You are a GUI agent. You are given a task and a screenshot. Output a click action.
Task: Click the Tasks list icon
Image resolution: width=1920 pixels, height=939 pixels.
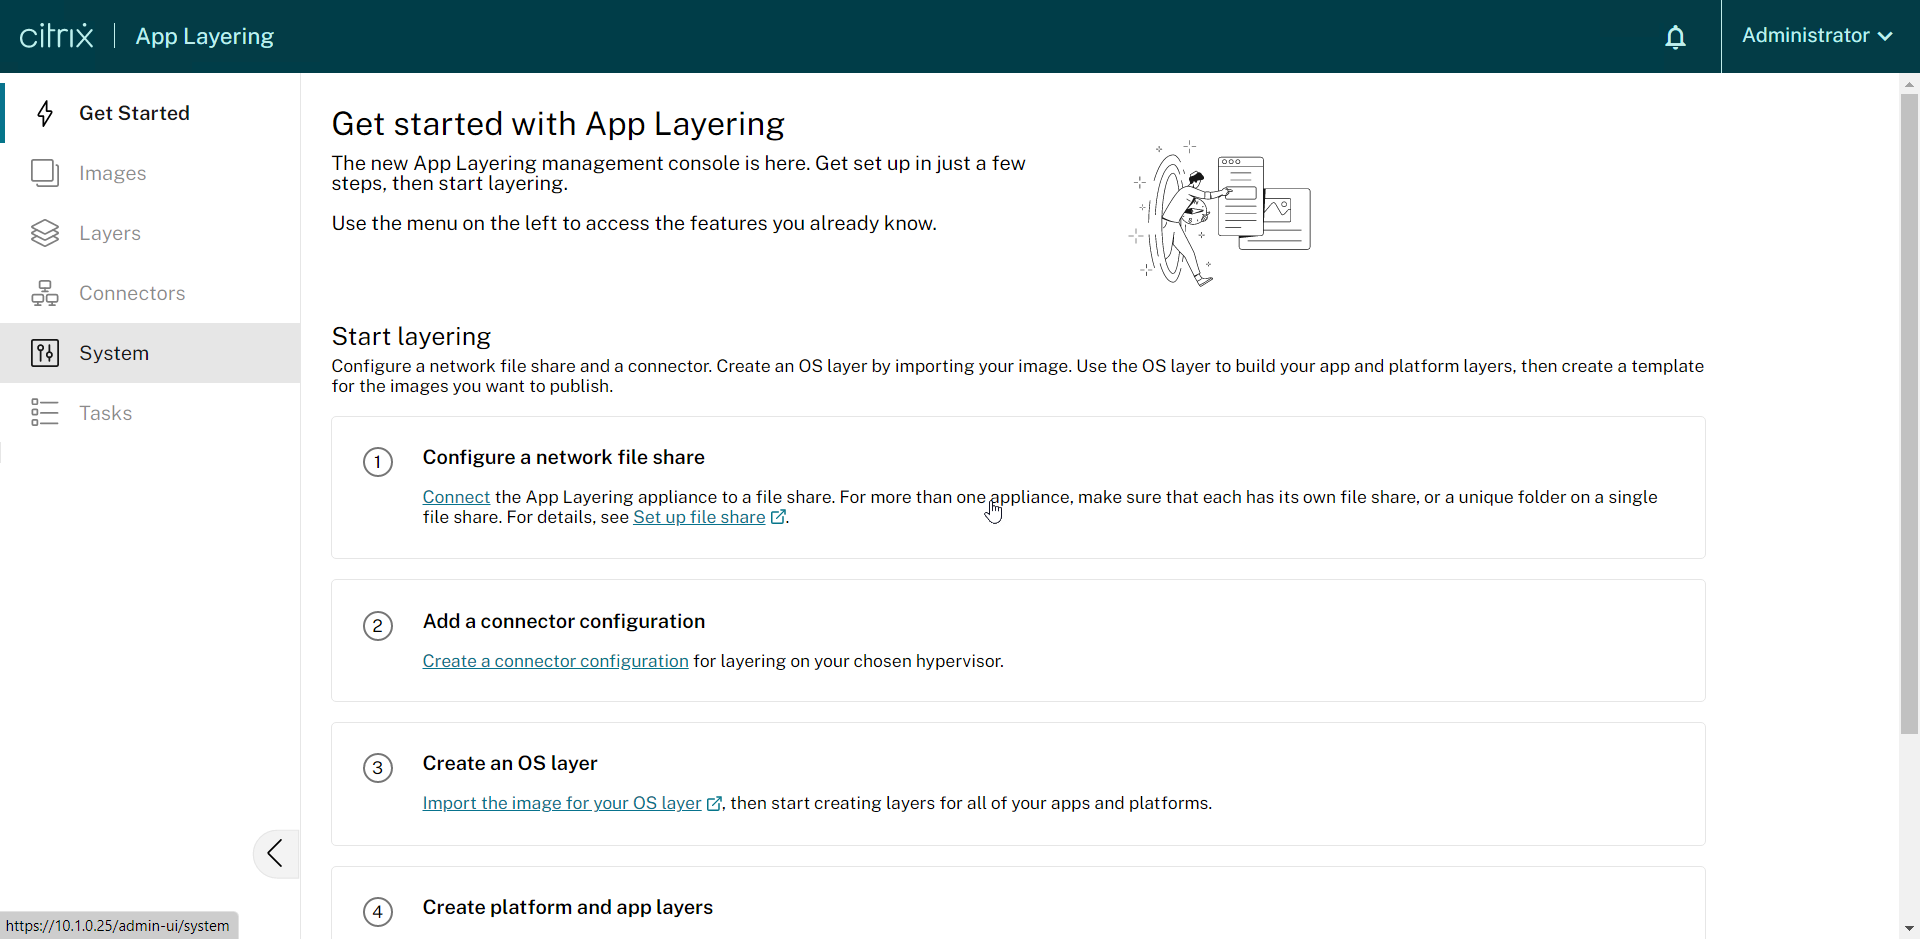[x=45, y=413]
